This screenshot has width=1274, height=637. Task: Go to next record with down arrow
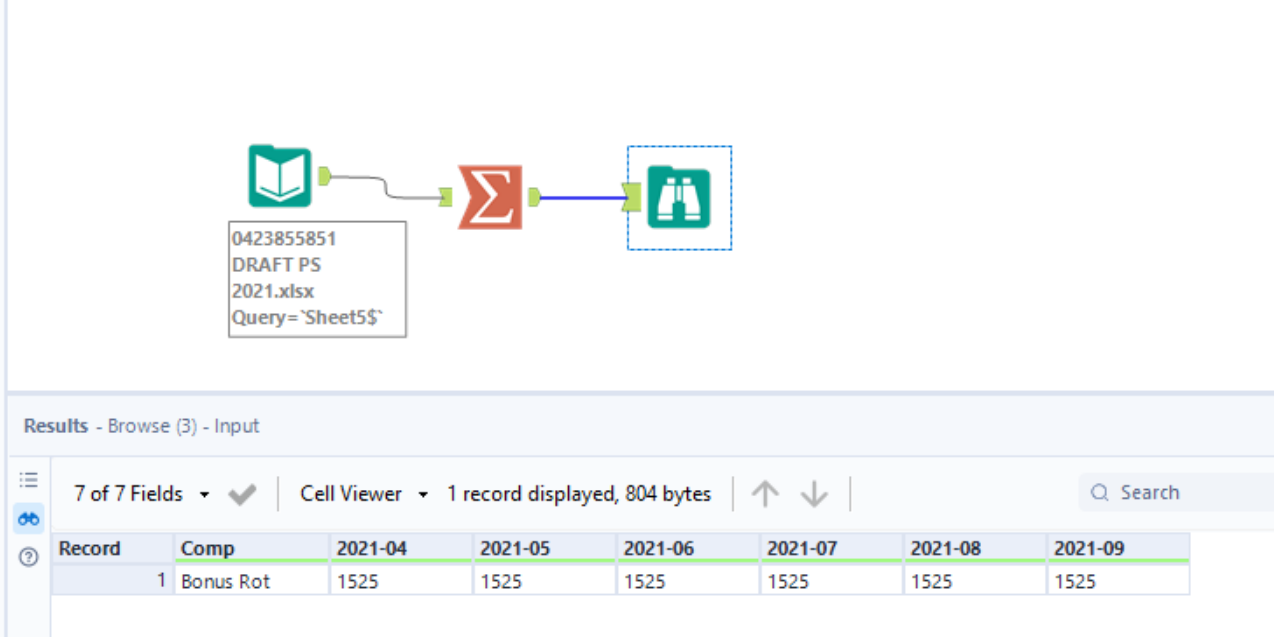tap(815, 493)
